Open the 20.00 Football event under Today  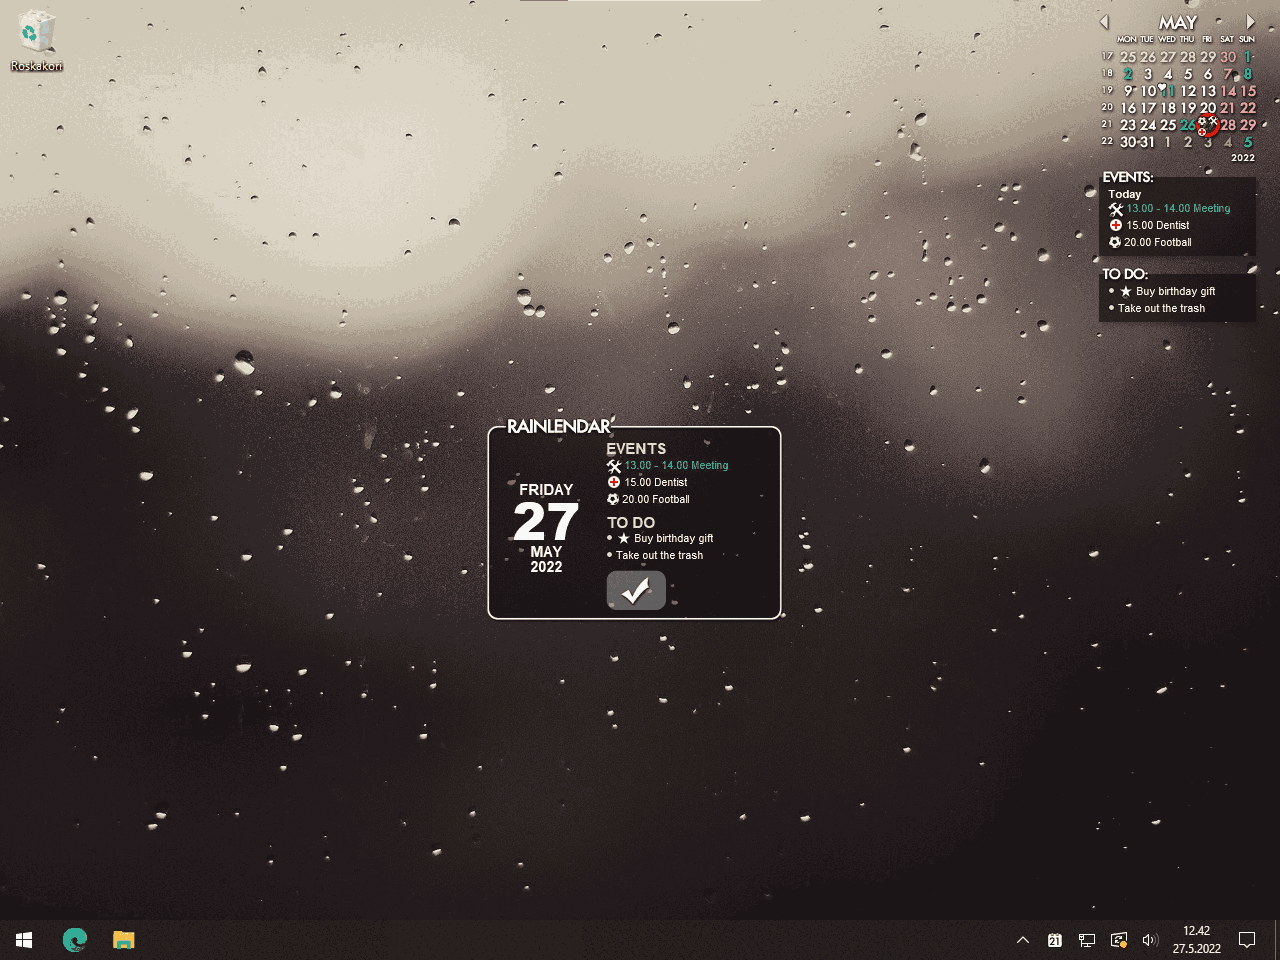coord(1158,243)
